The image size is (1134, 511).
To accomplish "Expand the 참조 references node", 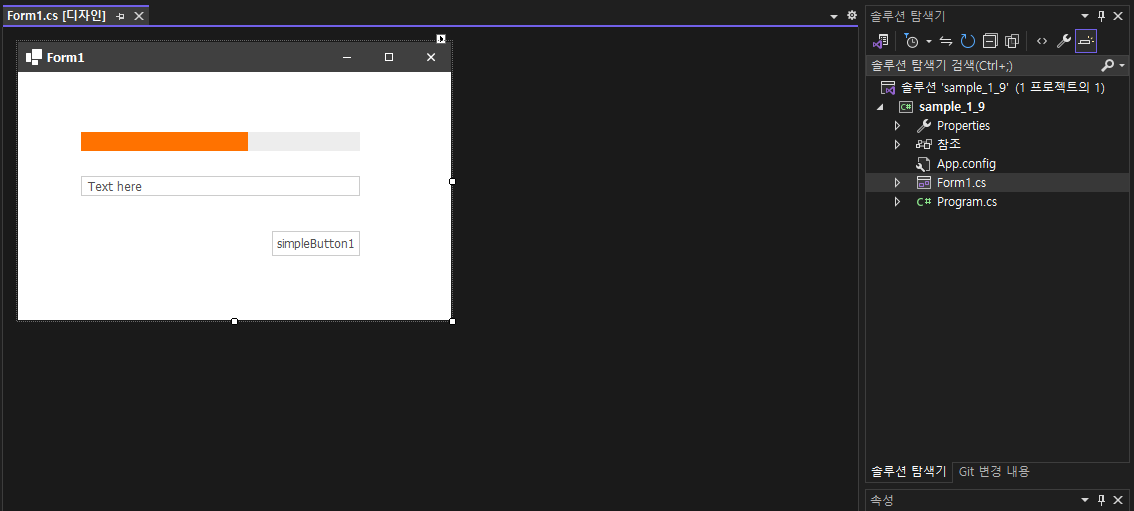I will pos(898,145).
